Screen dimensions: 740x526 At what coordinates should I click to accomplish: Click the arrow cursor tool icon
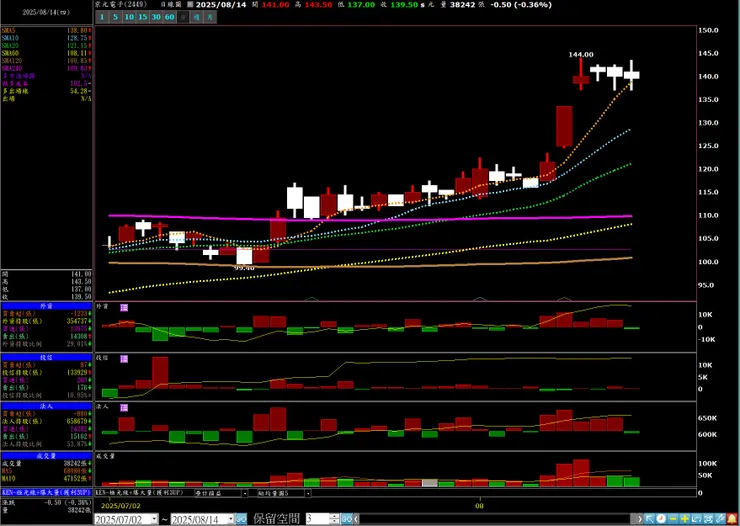(x=650, y=519)
